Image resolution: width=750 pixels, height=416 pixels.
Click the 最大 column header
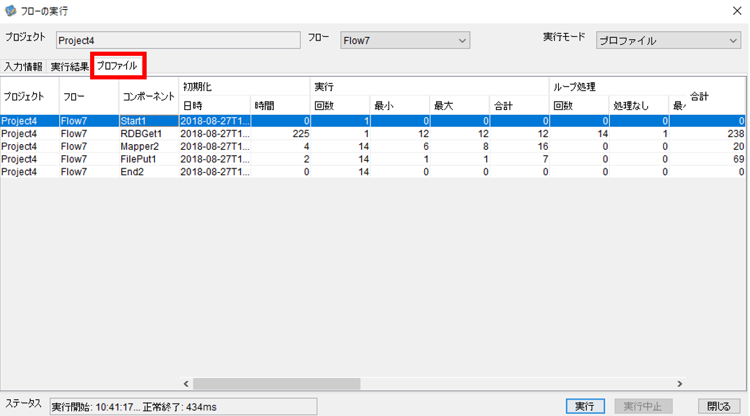(459, 106)
